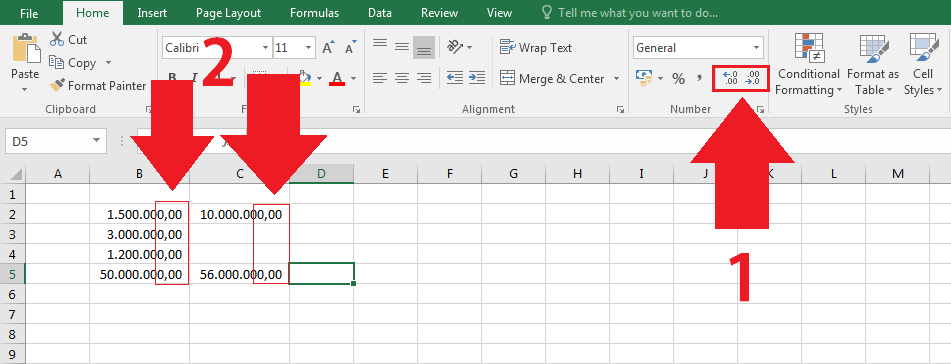Switch to the View tab
The width and height of the screenshot is (951, 364).
(x=499, y=13)
